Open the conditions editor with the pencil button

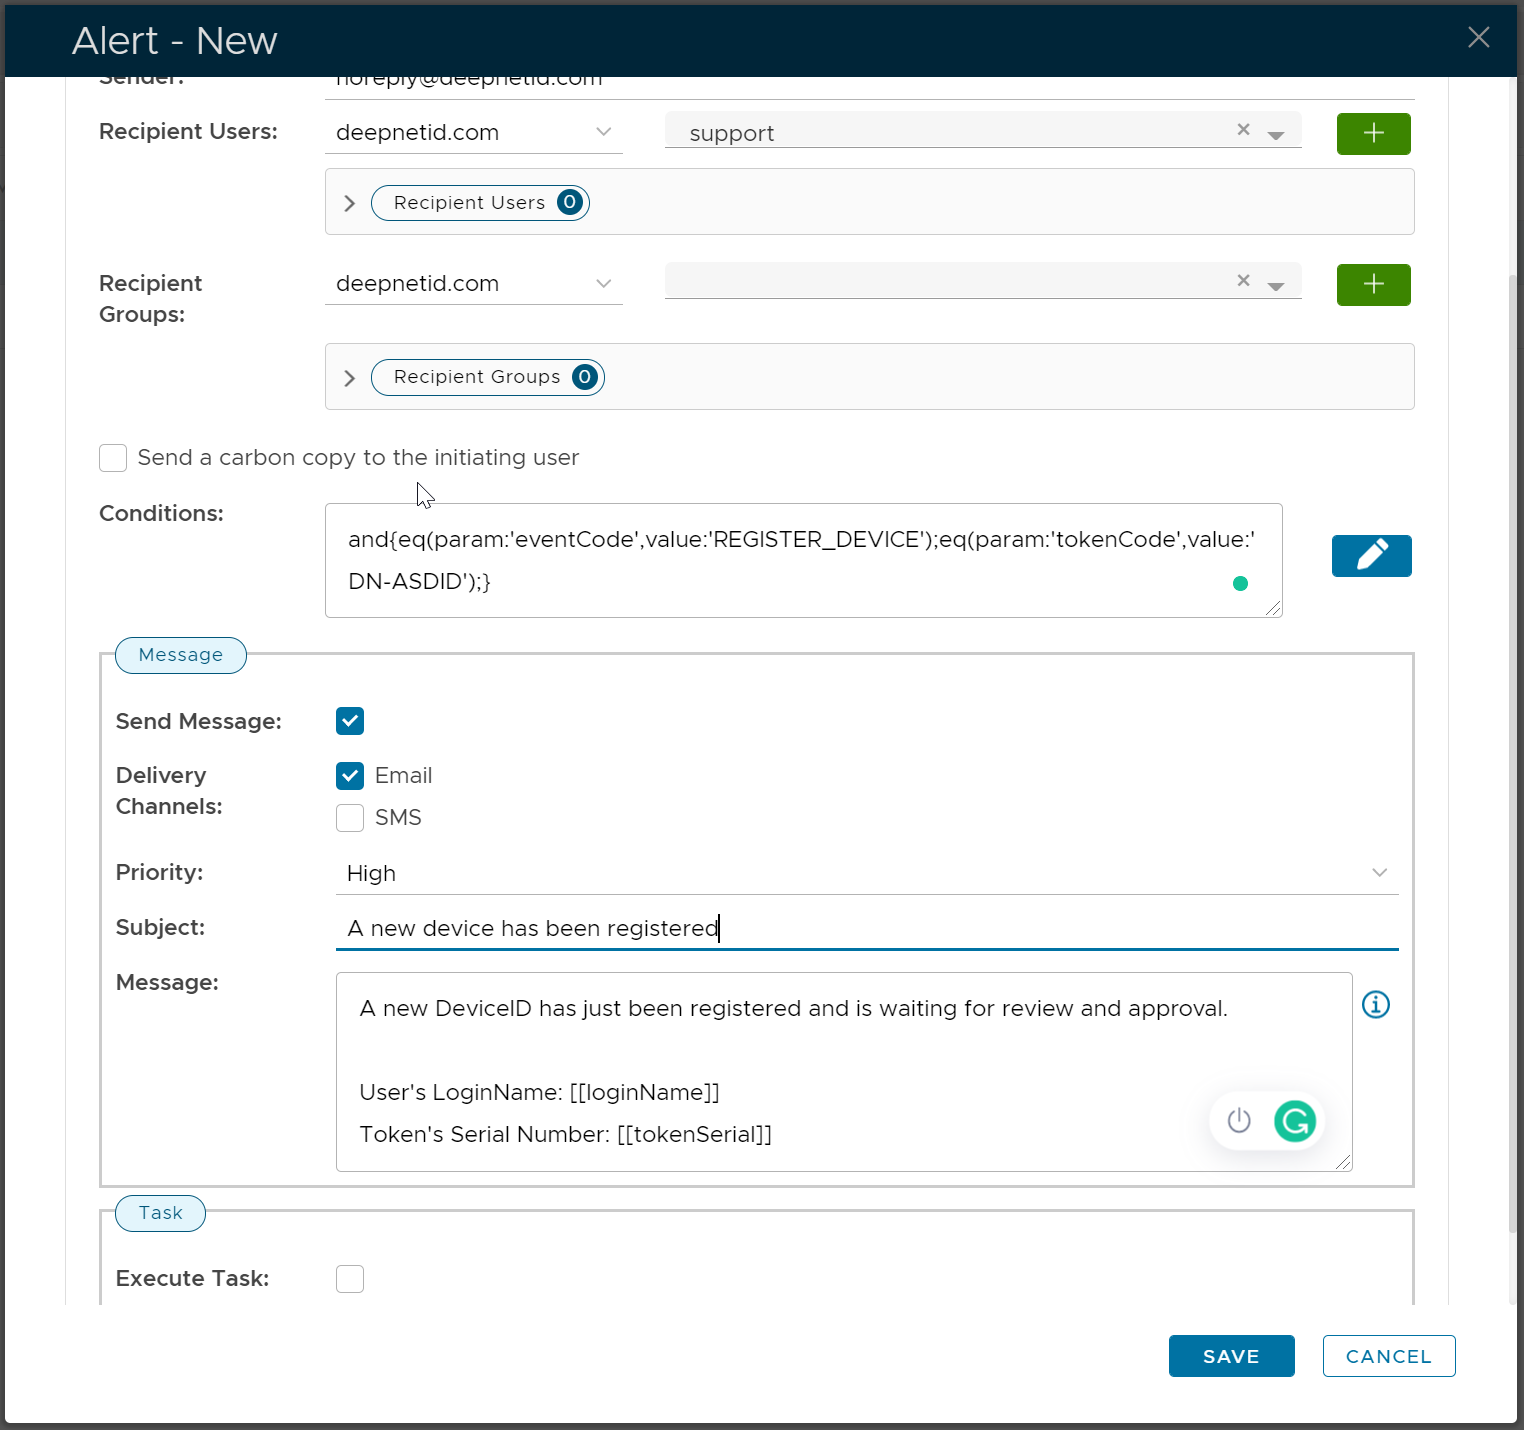tap(1371, 556)
